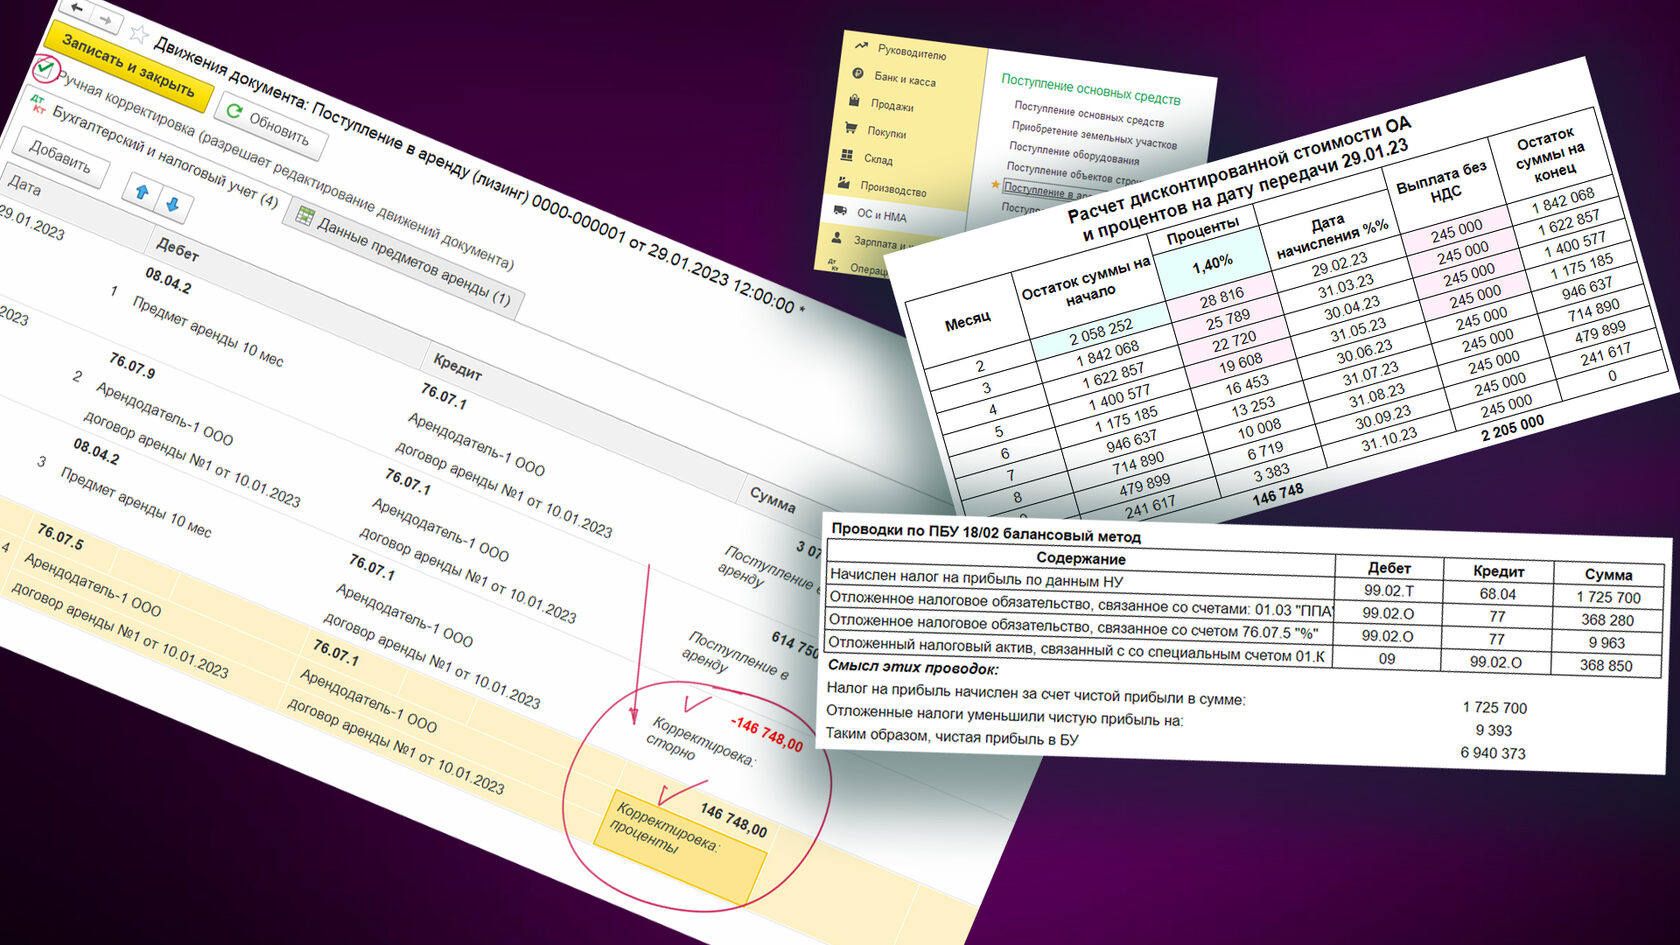Click the Банк и касса ruble icon

858,72
